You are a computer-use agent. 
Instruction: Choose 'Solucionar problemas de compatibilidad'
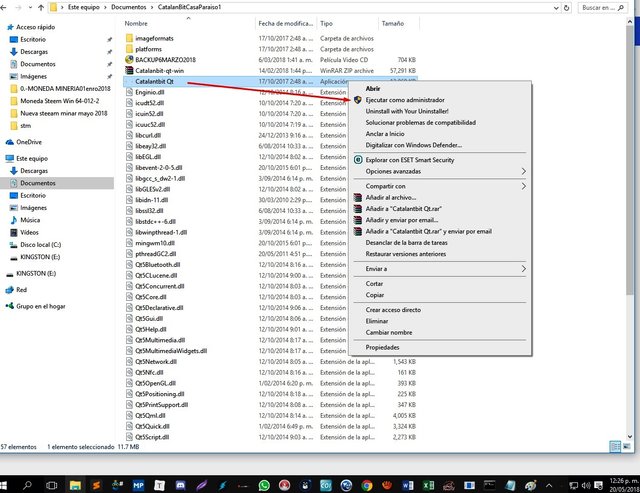click(420, 122)
